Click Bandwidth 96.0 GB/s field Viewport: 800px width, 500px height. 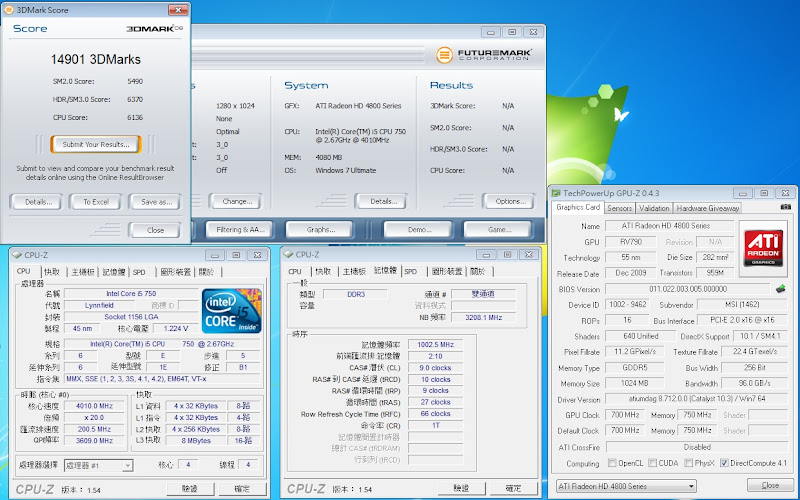(754, 384)
